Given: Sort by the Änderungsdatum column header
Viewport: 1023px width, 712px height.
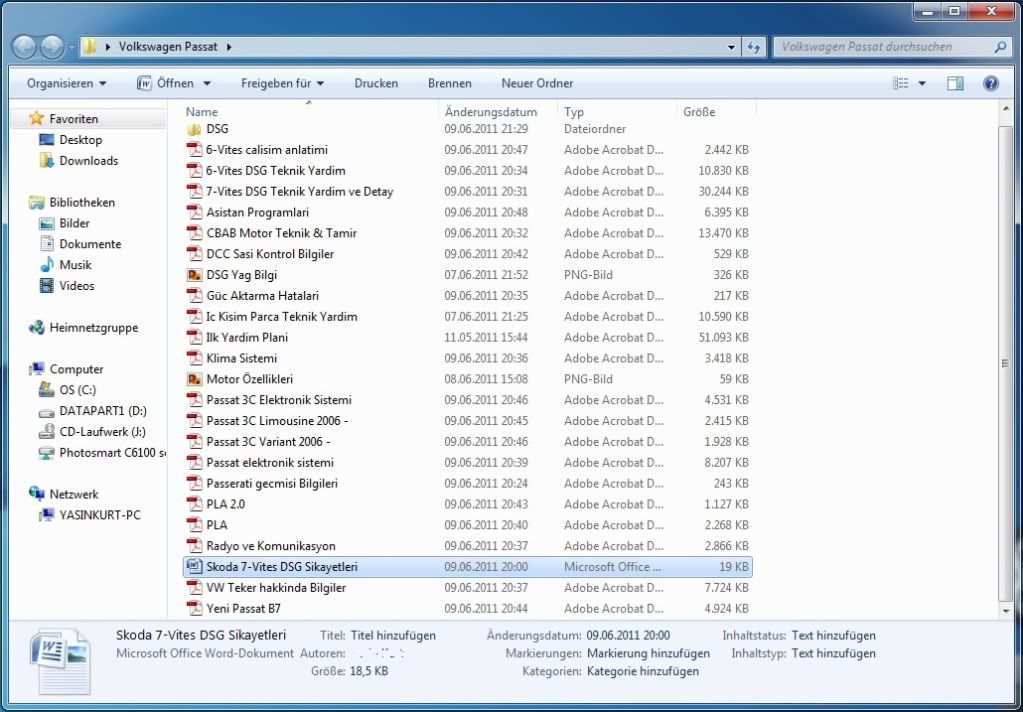Looking at the screenshot, I should (x=498, y=112).
